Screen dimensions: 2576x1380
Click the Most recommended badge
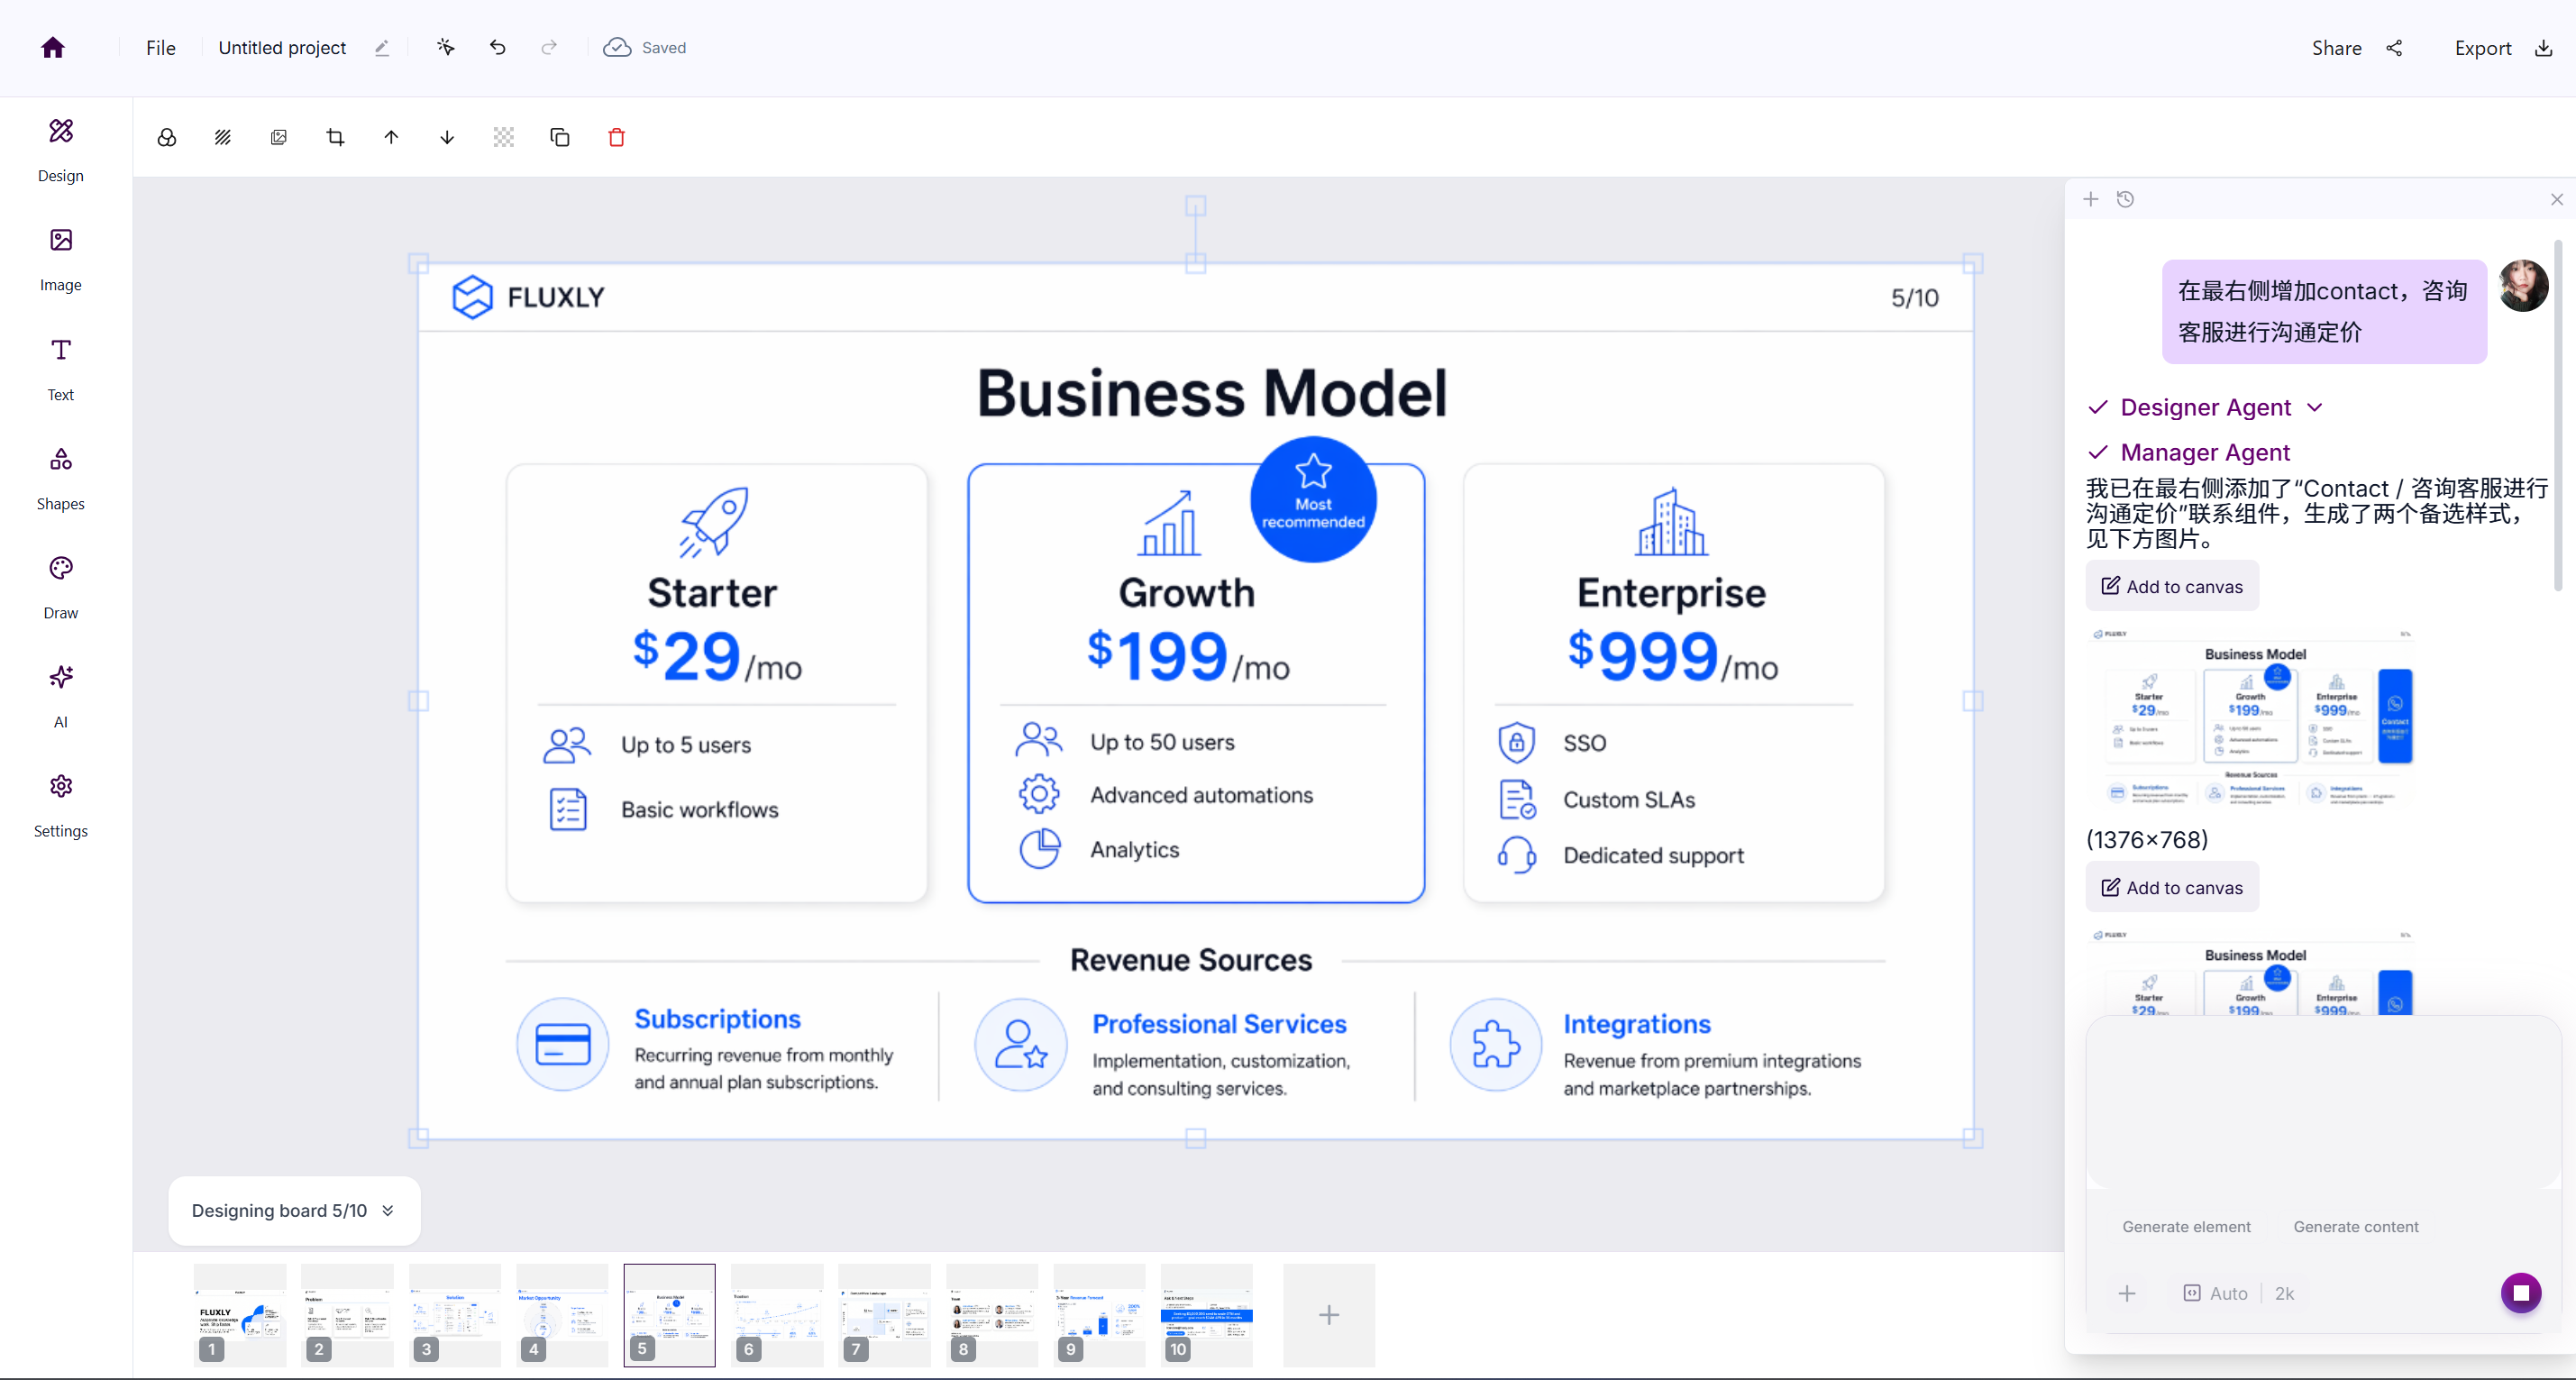[1313, 499]
